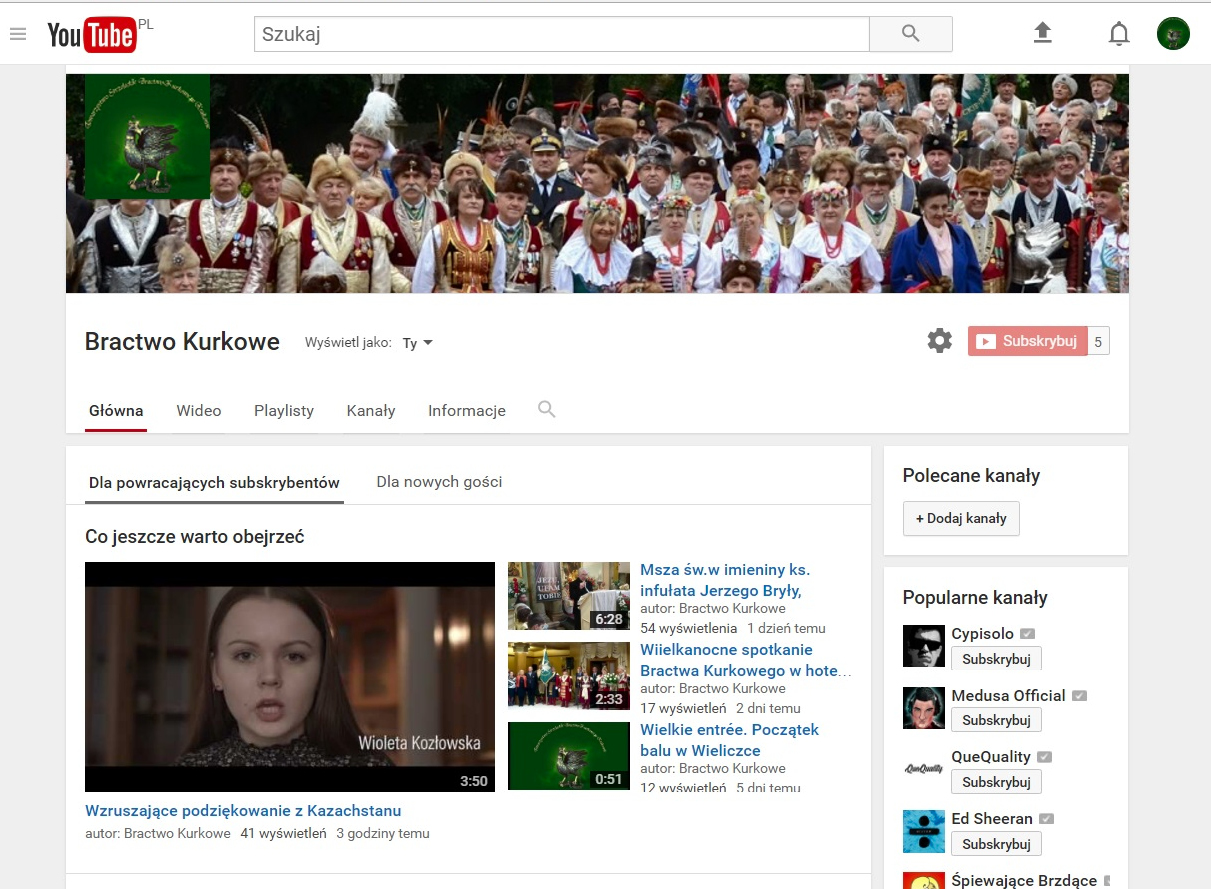Click the 'Popularne kanały' heading

point(975,598)
